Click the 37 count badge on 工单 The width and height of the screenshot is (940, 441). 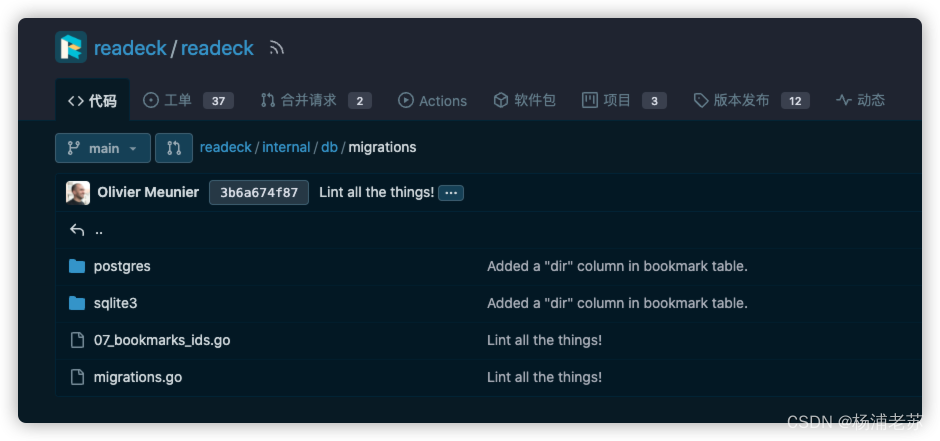click(x=218, y=101)
